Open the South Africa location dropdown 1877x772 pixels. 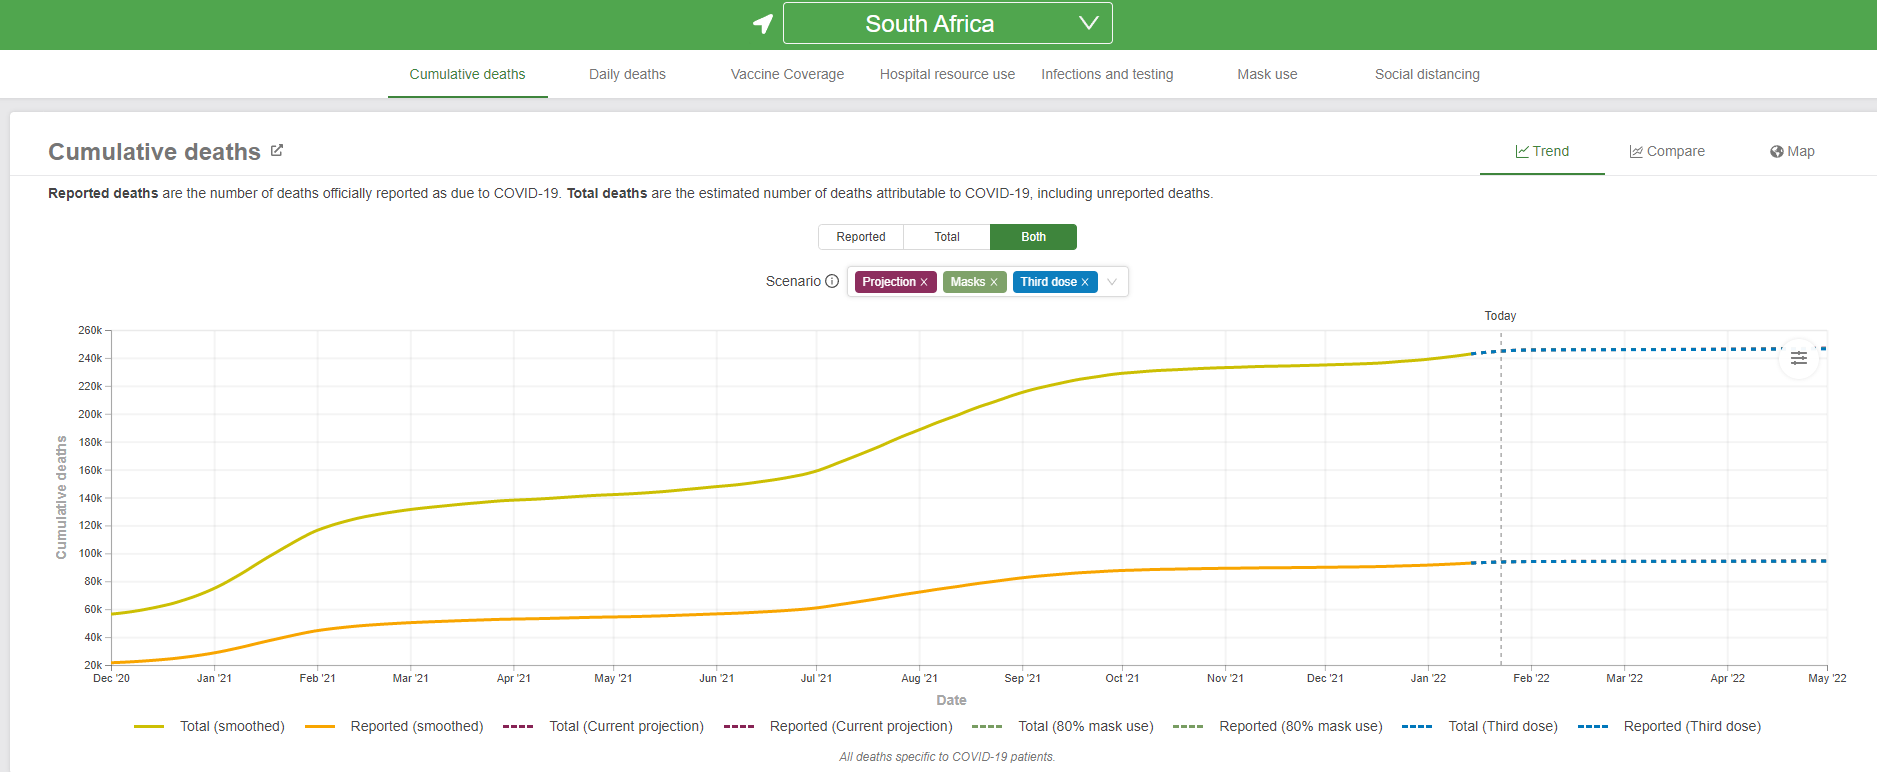click(x=946, y=24)
